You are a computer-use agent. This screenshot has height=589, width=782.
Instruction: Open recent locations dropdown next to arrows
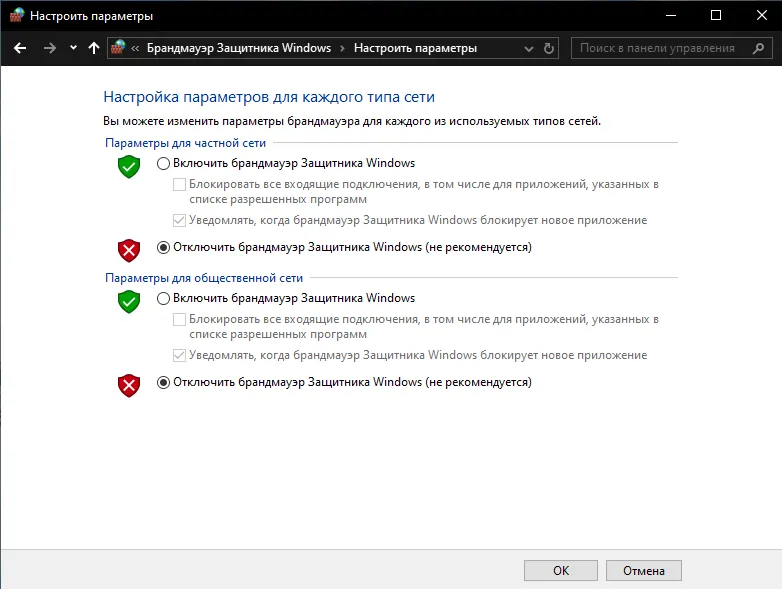coord(73,48)
